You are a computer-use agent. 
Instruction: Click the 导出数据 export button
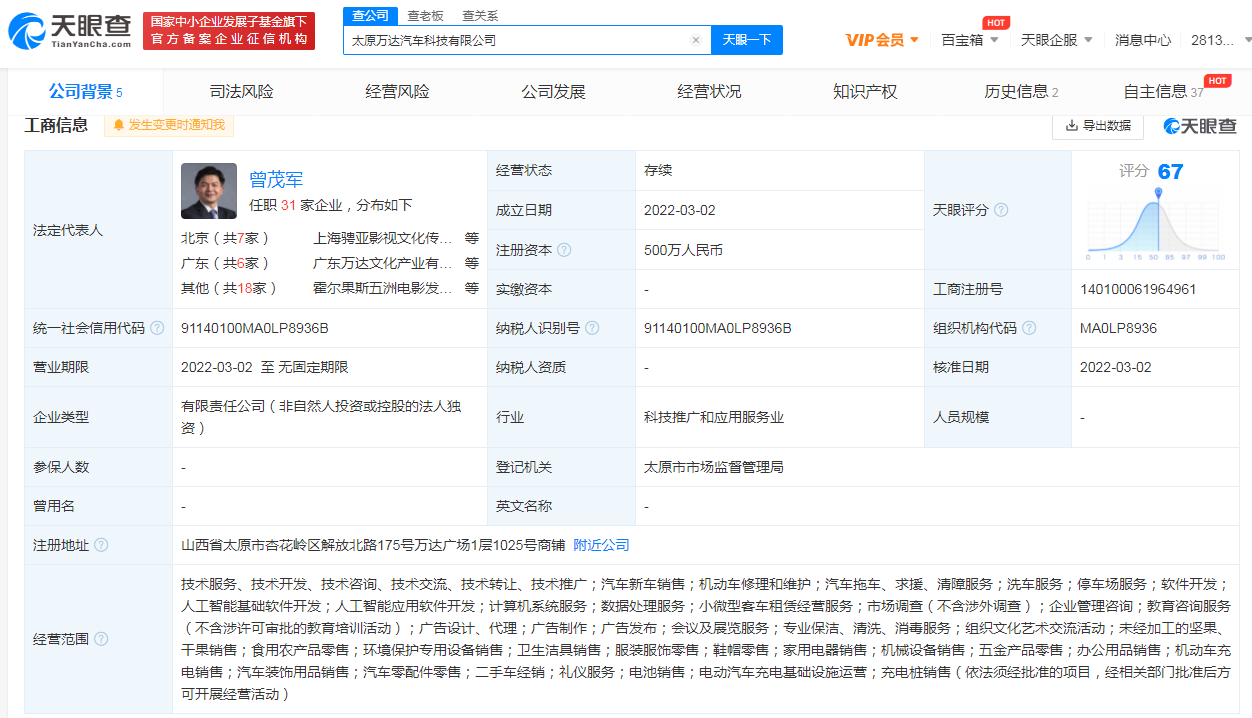tap(1098, 125)
